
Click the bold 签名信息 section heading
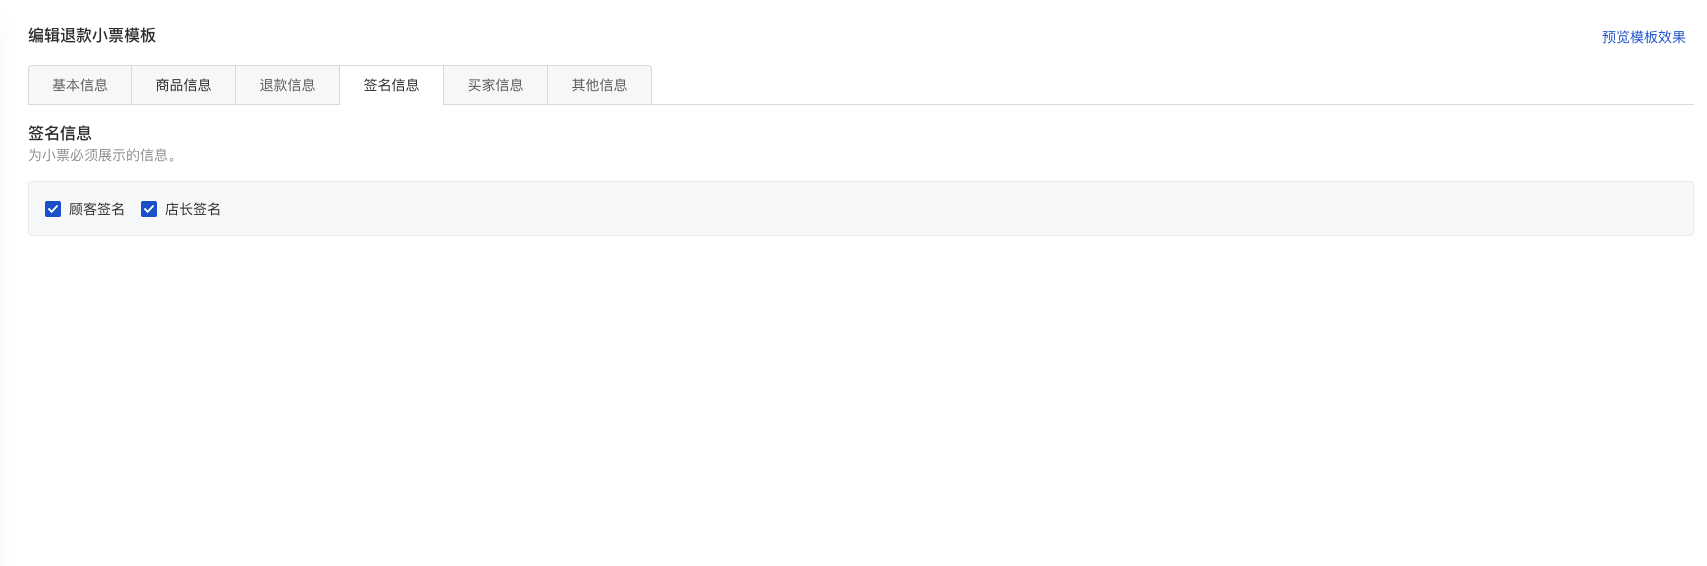[x=60, y=133]
